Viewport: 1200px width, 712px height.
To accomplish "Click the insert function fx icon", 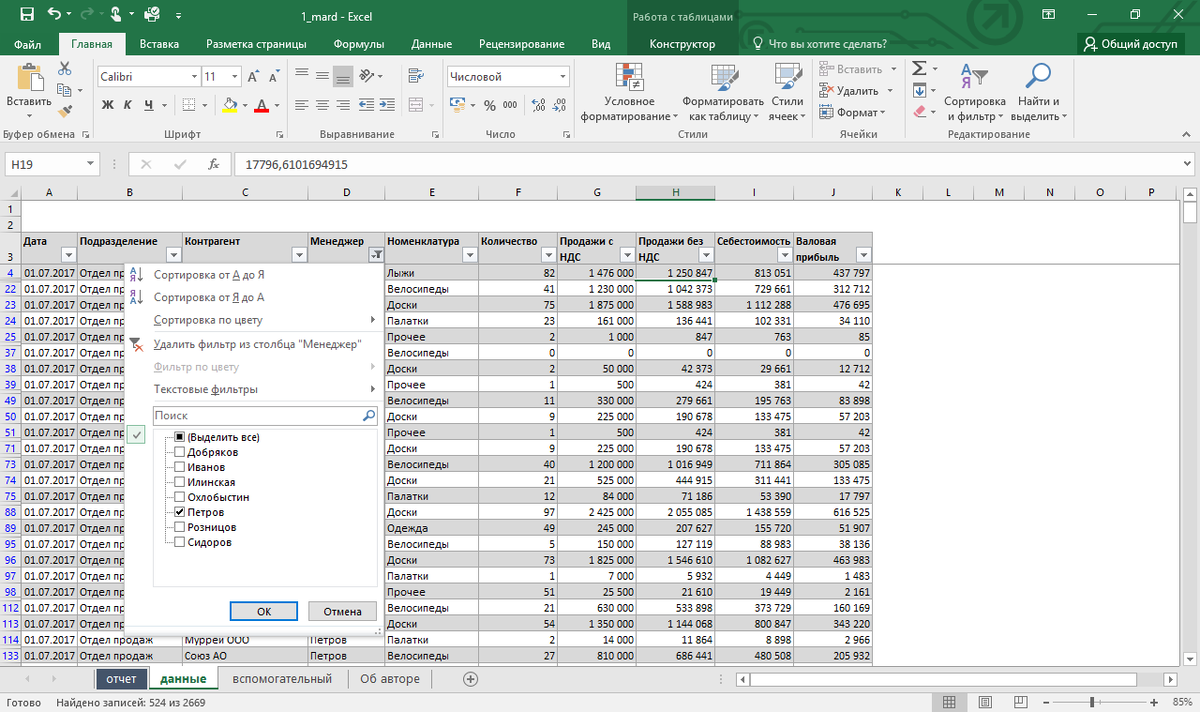I will click(213, 164).
